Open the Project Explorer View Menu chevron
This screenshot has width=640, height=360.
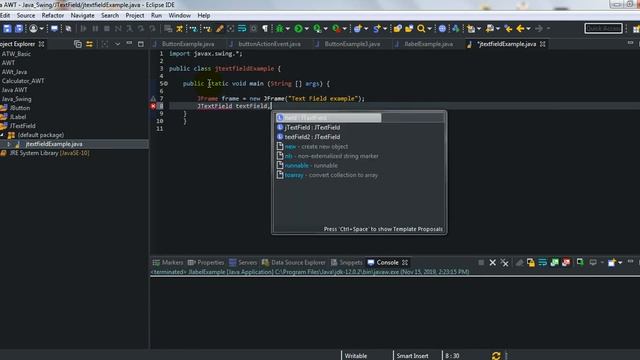tap(117, 44)
